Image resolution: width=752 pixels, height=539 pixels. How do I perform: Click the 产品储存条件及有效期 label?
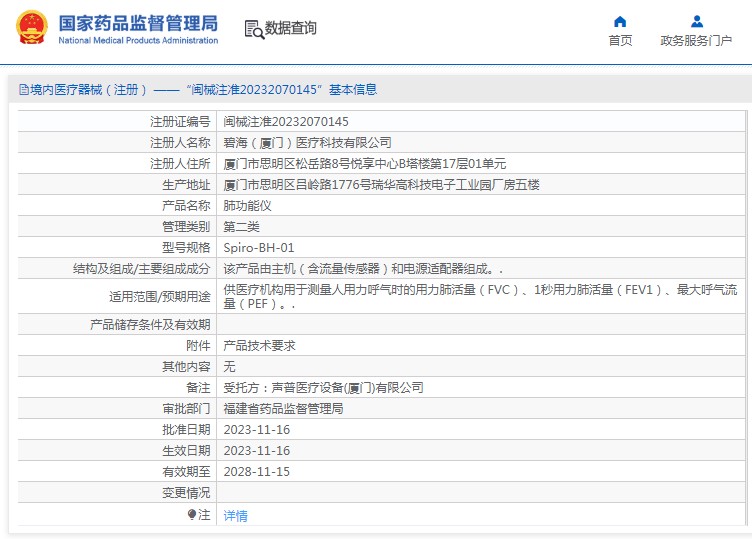(x=150, y=325)
